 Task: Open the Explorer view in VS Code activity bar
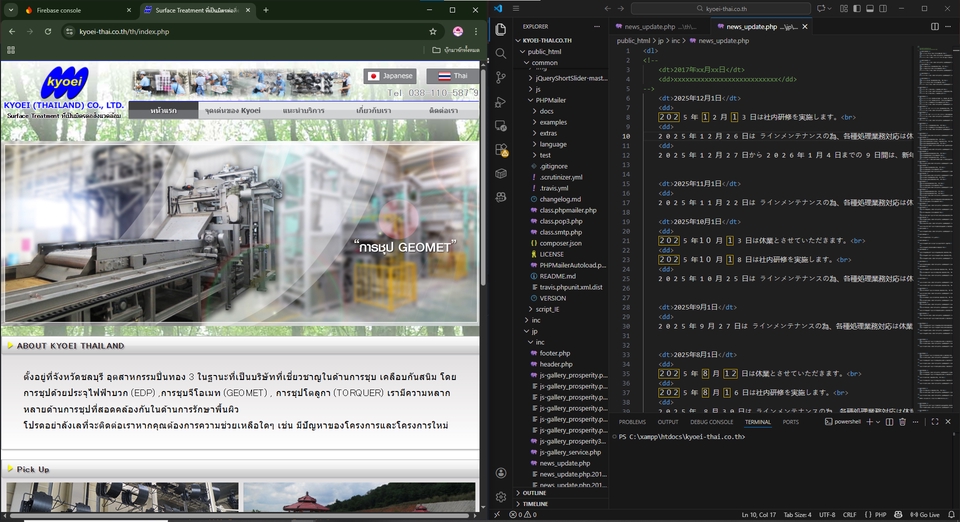tap(501, 29)
